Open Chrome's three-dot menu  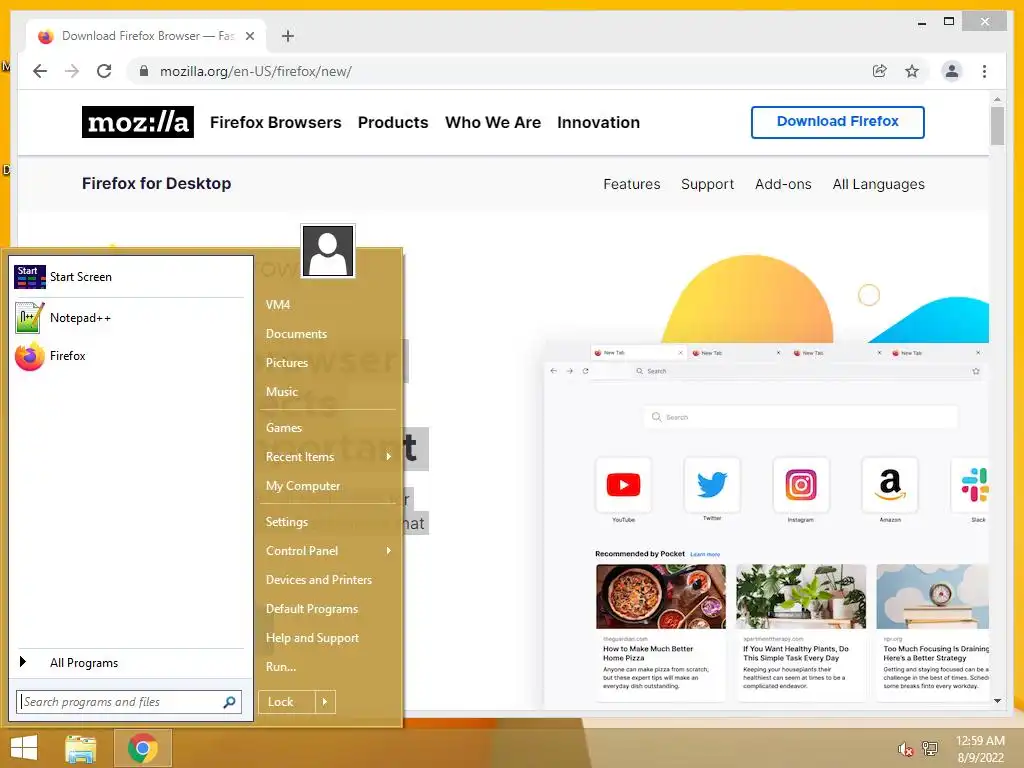(x=984, y=71)
